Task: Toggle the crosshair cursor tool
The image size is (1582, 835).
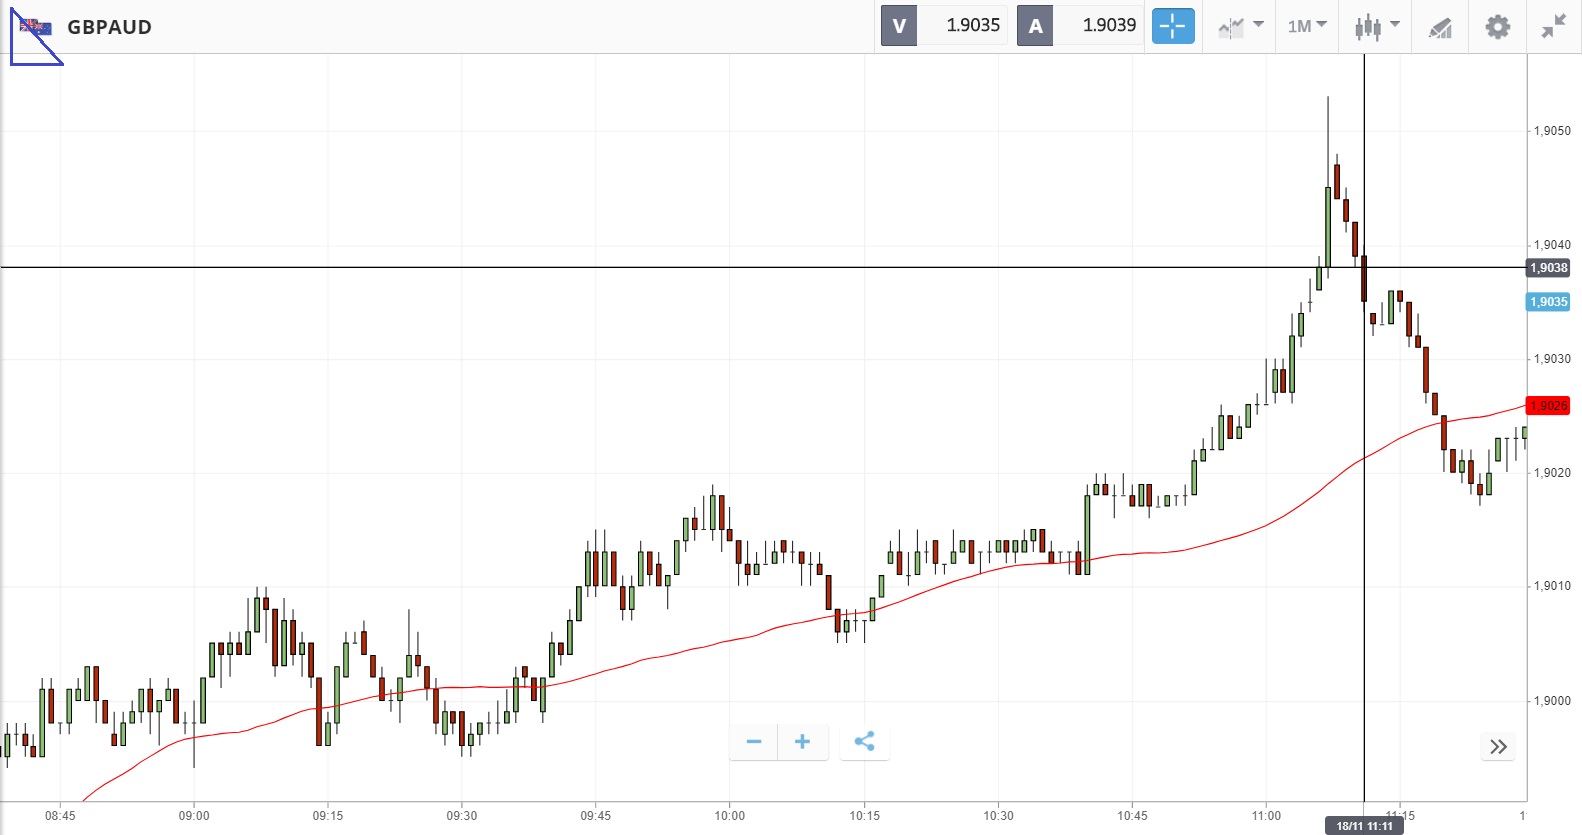Action: (x=1173, y=26)
